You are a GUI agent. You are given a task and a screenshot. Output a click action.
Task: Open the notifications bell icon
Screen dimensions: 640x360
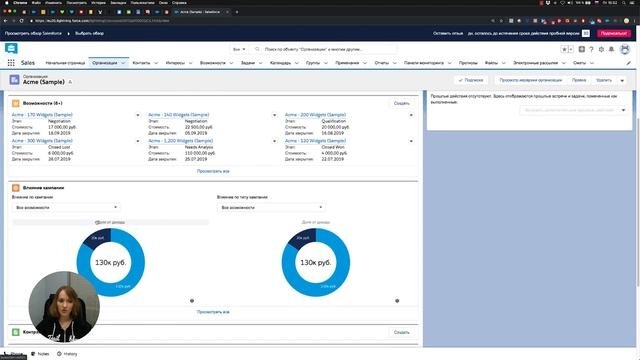pos(611,49)
